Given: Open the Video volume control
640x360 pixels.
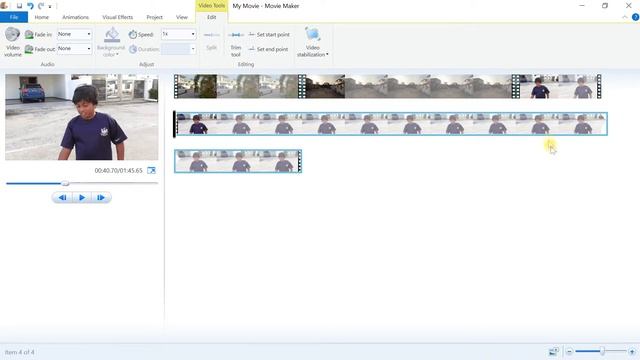Looking at the screenshot, I should point(13,42).
